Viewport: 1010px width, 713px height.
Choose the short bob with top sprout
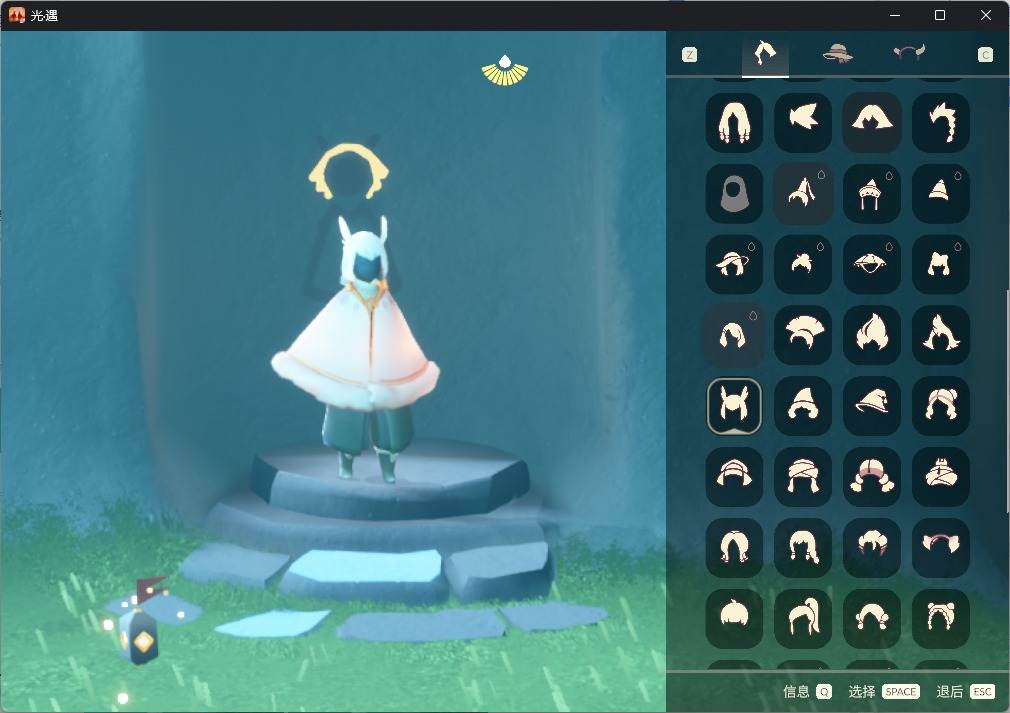(734, 618)
